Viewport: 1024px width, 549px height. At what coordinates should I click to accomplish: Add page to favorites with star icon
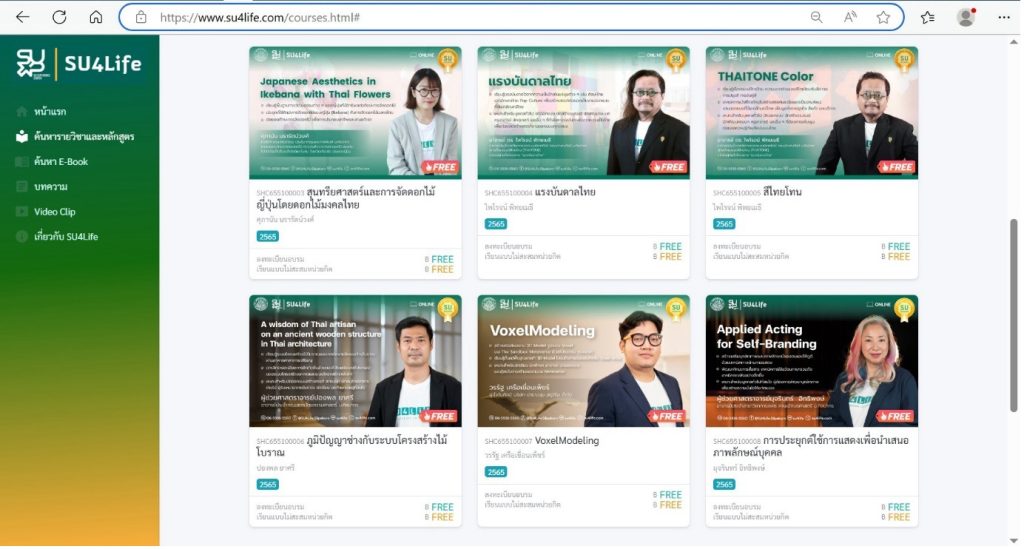tap(883, 17)
